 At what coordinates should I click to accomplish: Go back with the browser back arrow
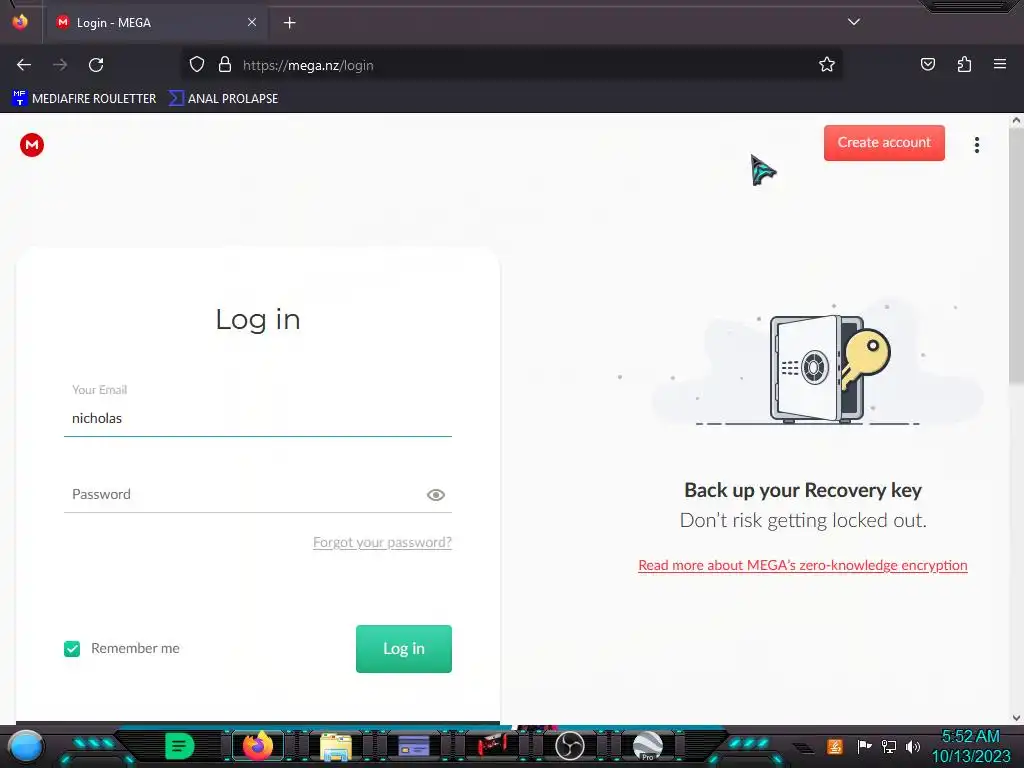click(24, 65)
